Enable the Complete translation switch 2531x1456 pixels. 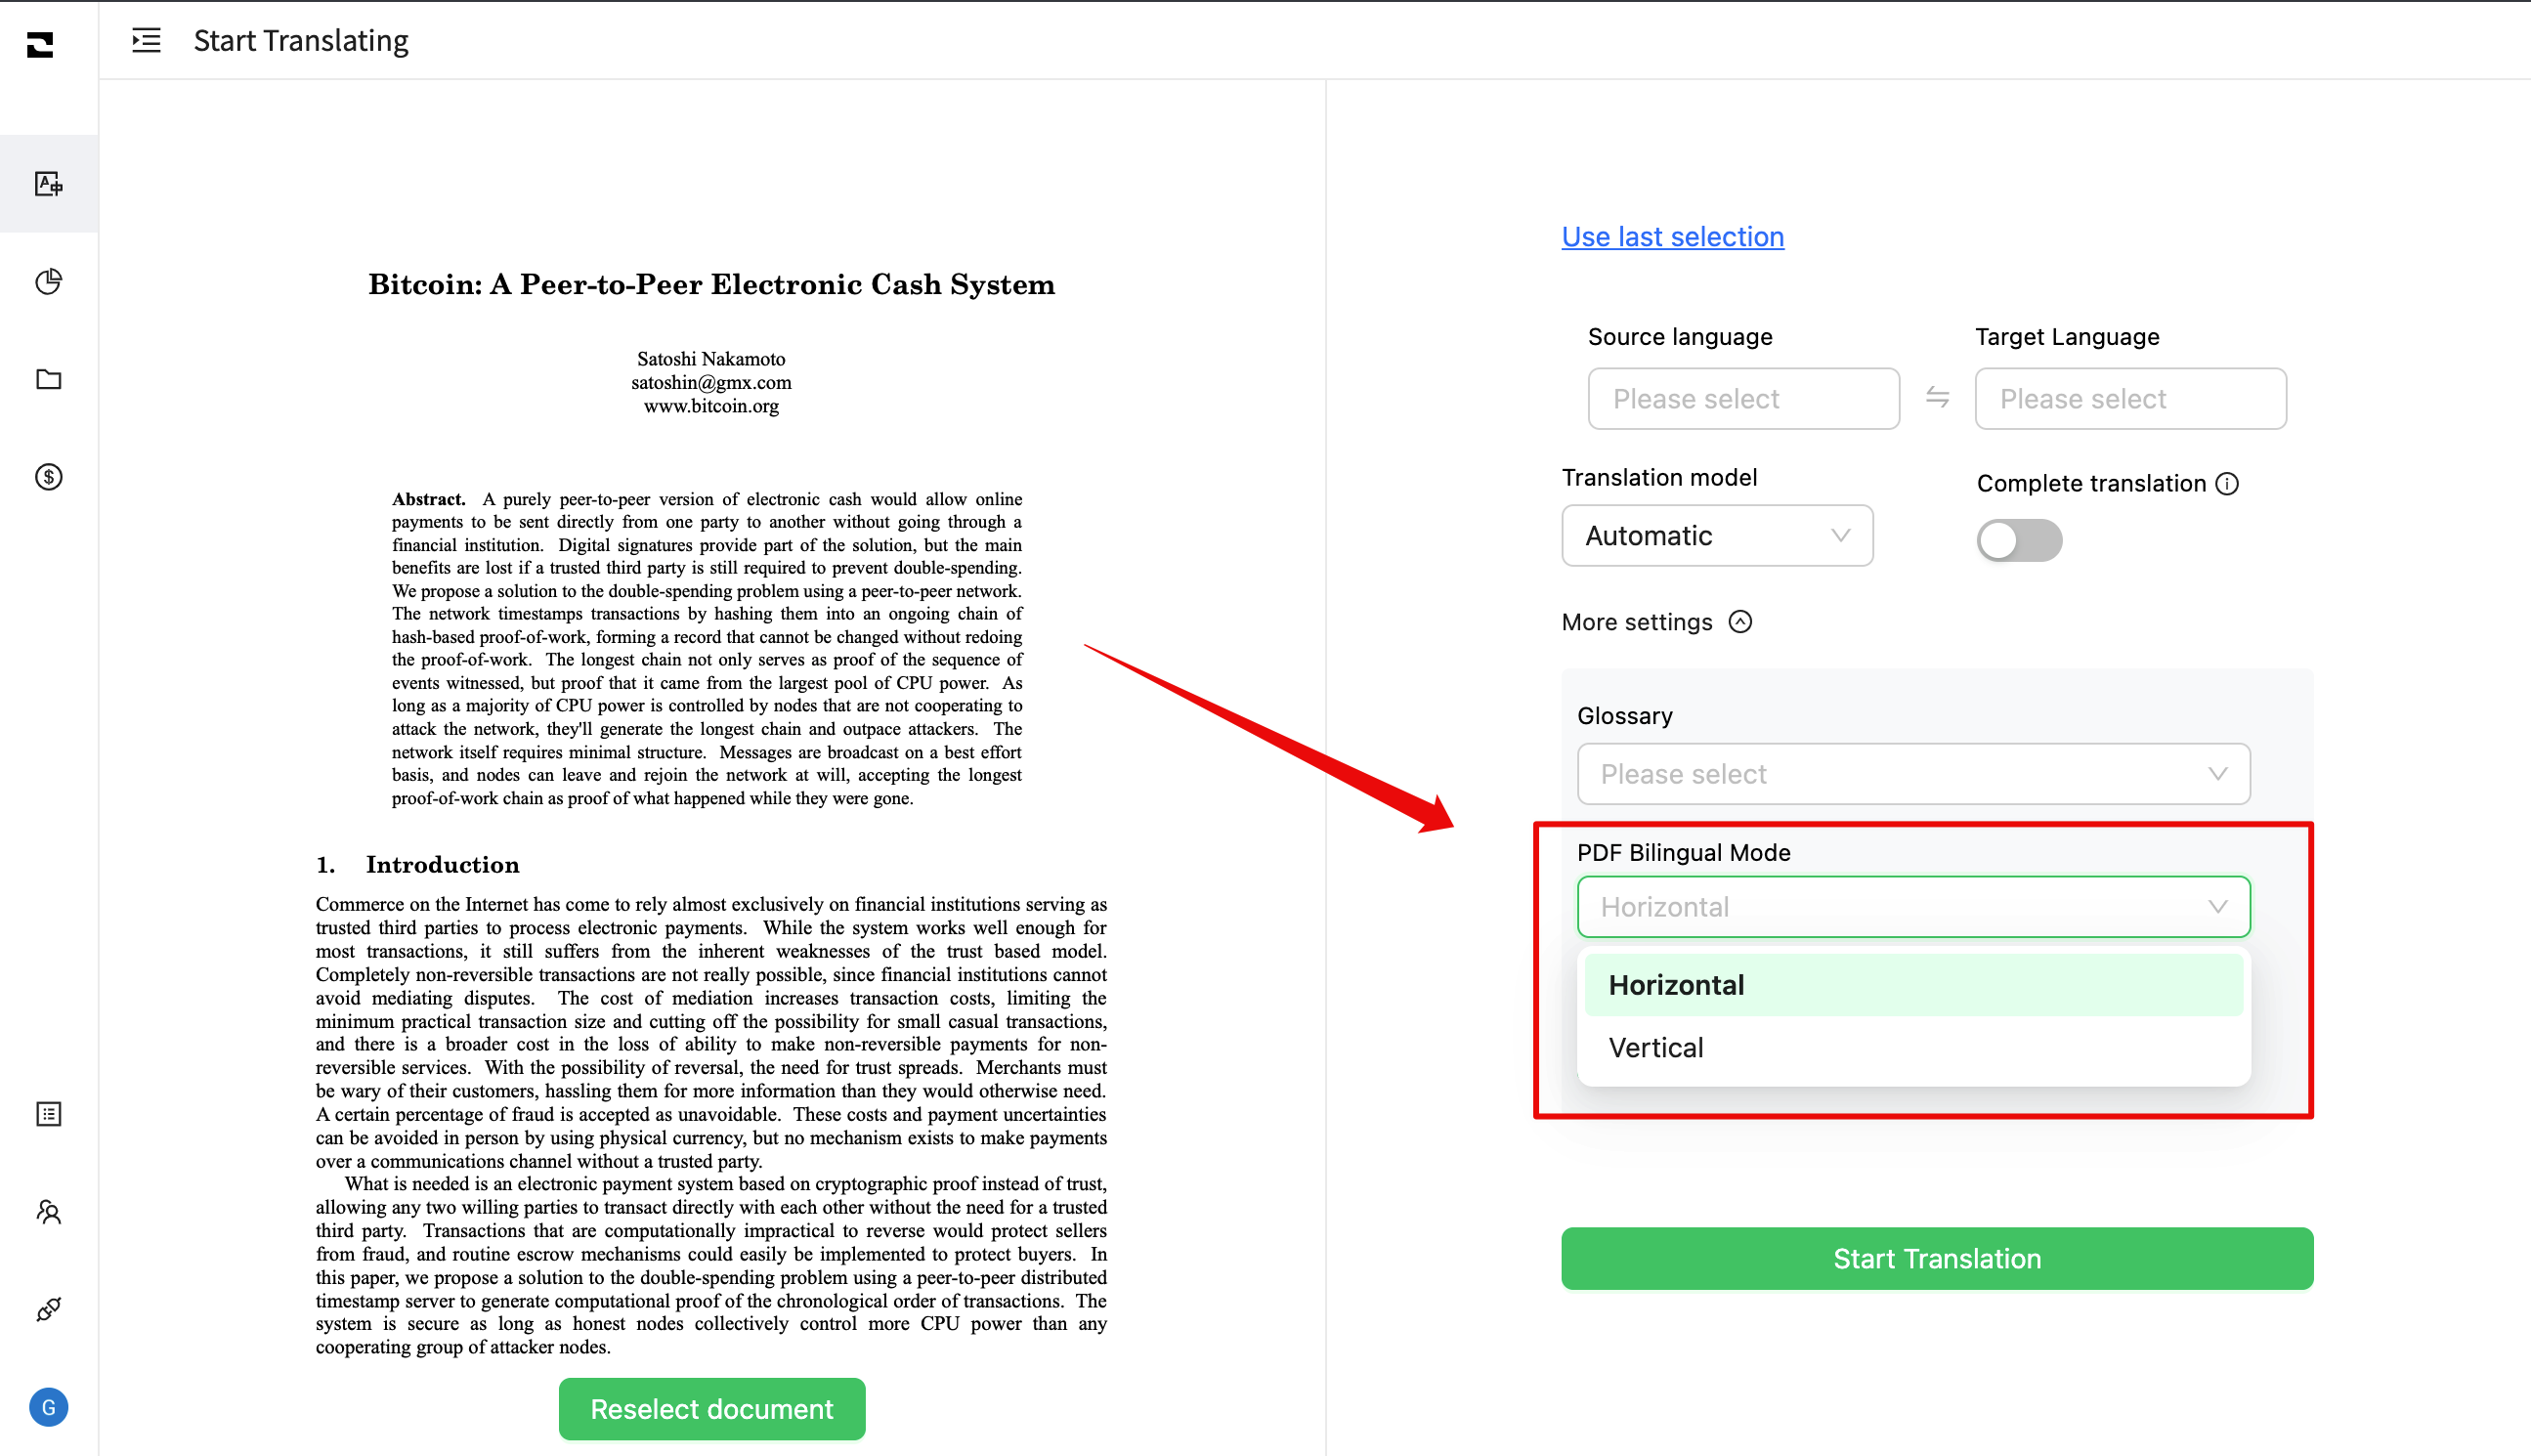[x=2018, y=541]
